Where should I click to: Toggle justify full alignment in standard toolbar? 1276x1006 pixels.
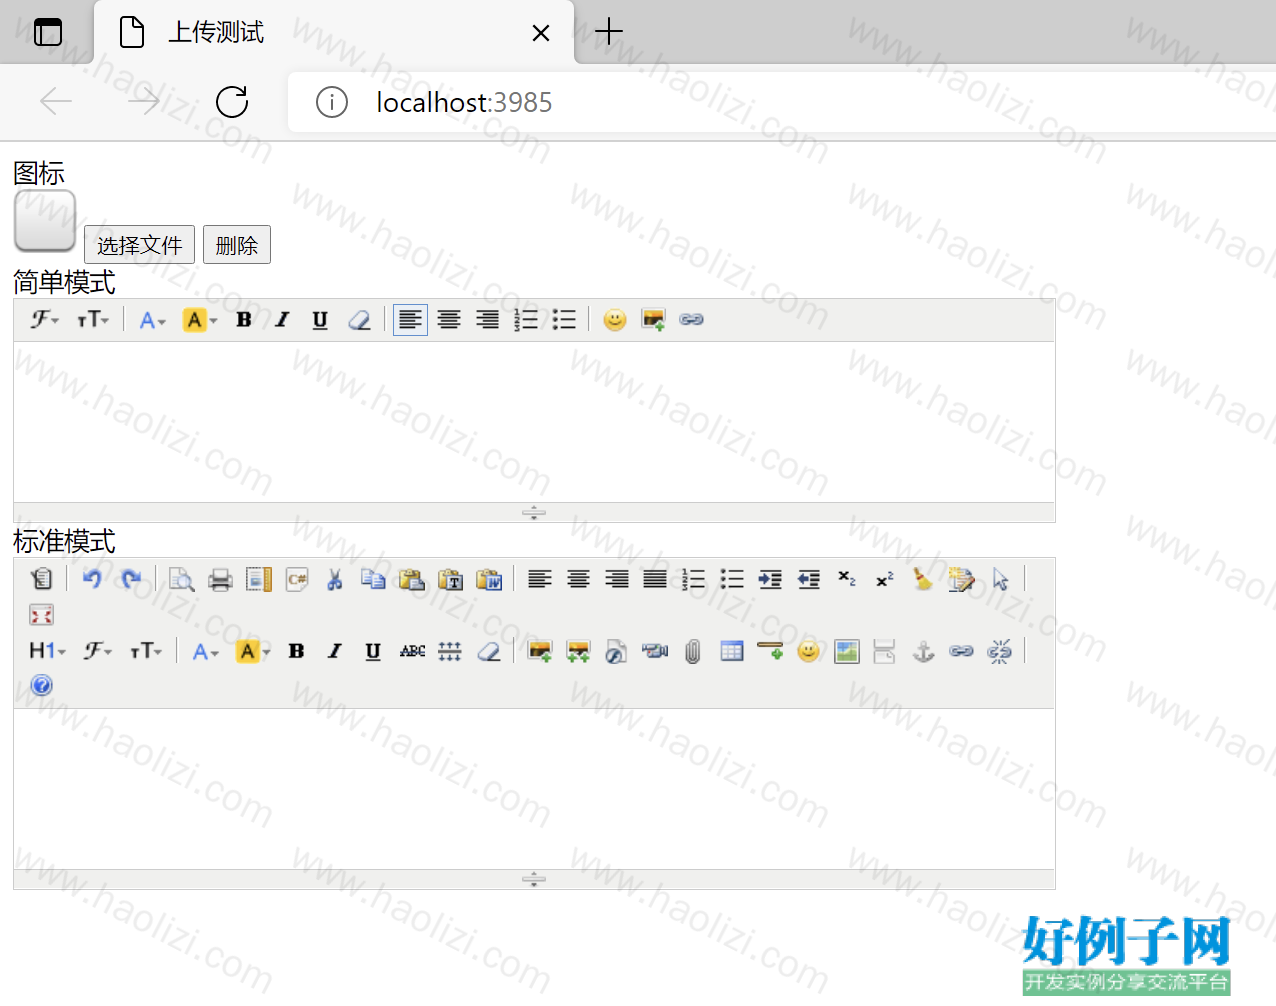pos(655,579)
